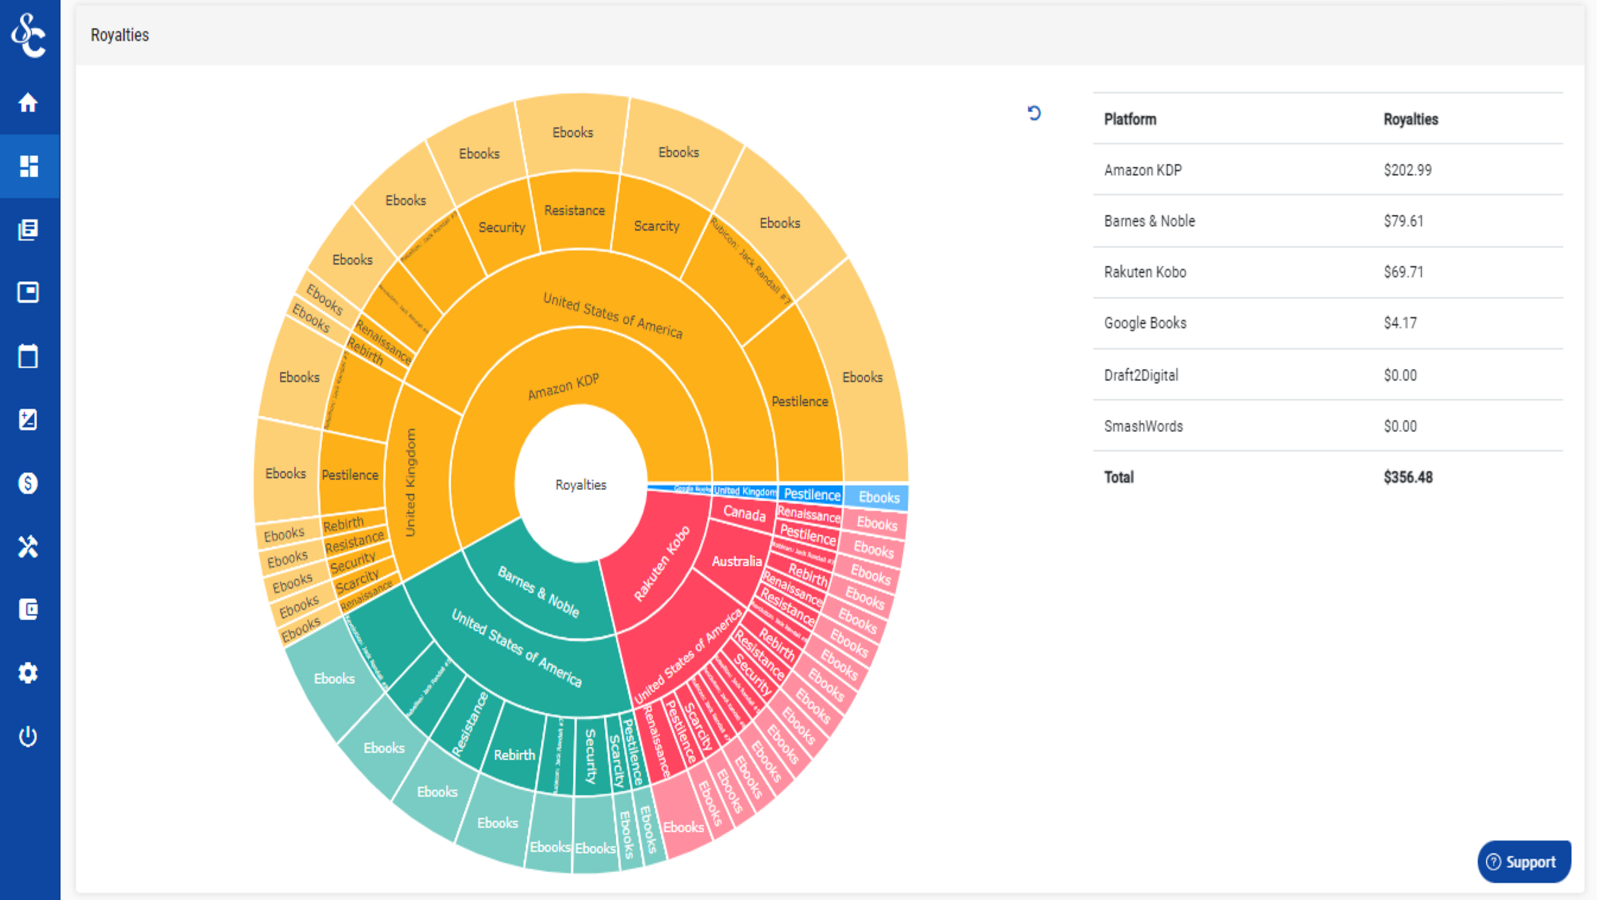
Task: Select the Amazon KDP chart segment
Action: coord(564,386)
